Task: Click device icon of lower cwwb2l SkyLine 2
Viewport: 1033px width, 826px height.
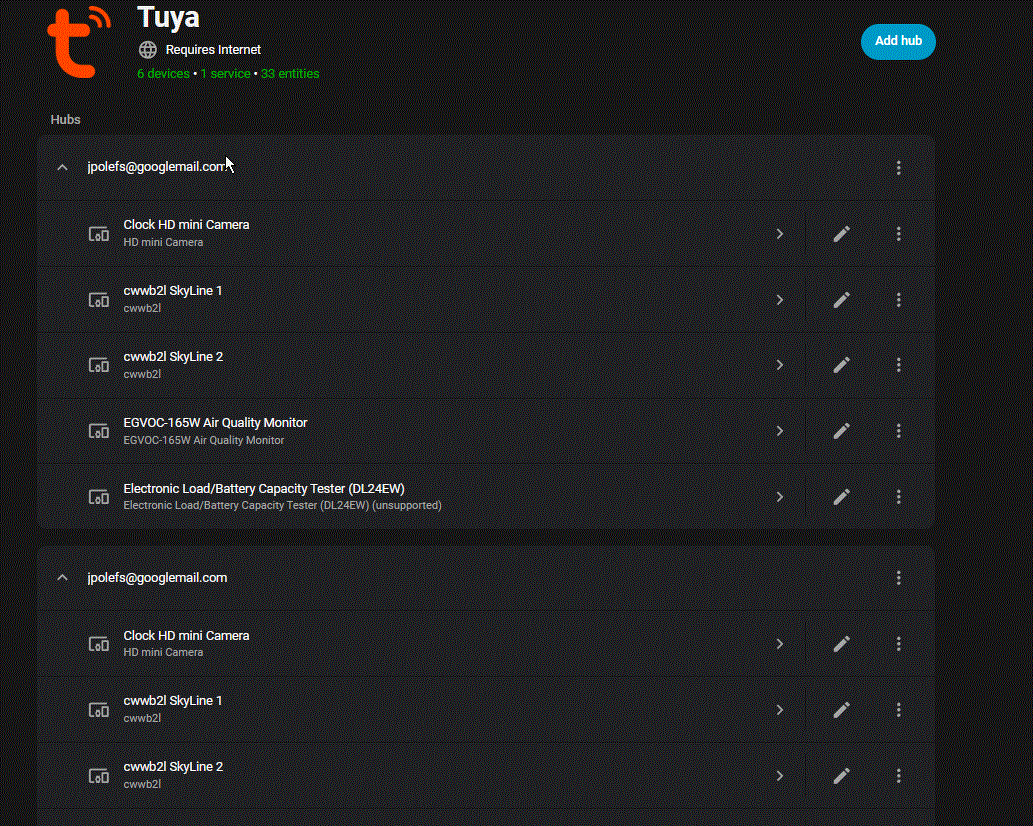Action: tap(99, 776)
